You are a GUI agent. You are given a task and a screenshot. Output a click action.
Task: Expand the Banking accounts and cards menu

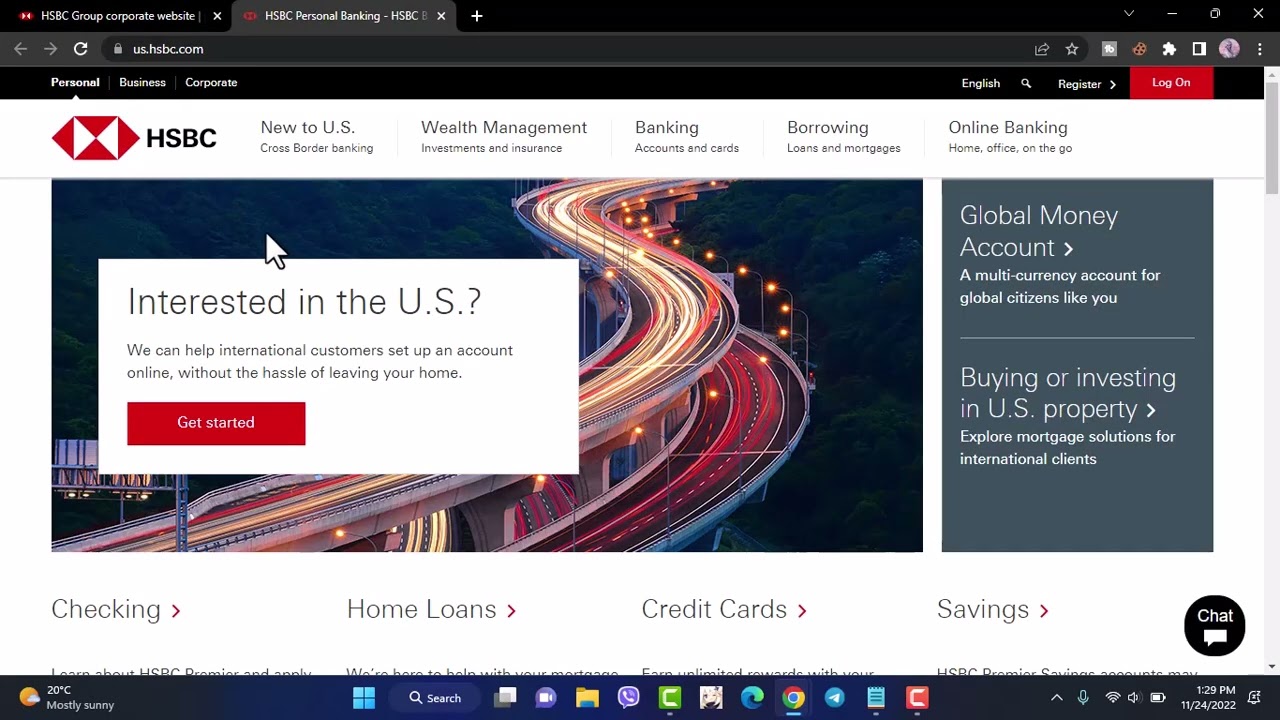pyautogui.click(x=687, y=137)
